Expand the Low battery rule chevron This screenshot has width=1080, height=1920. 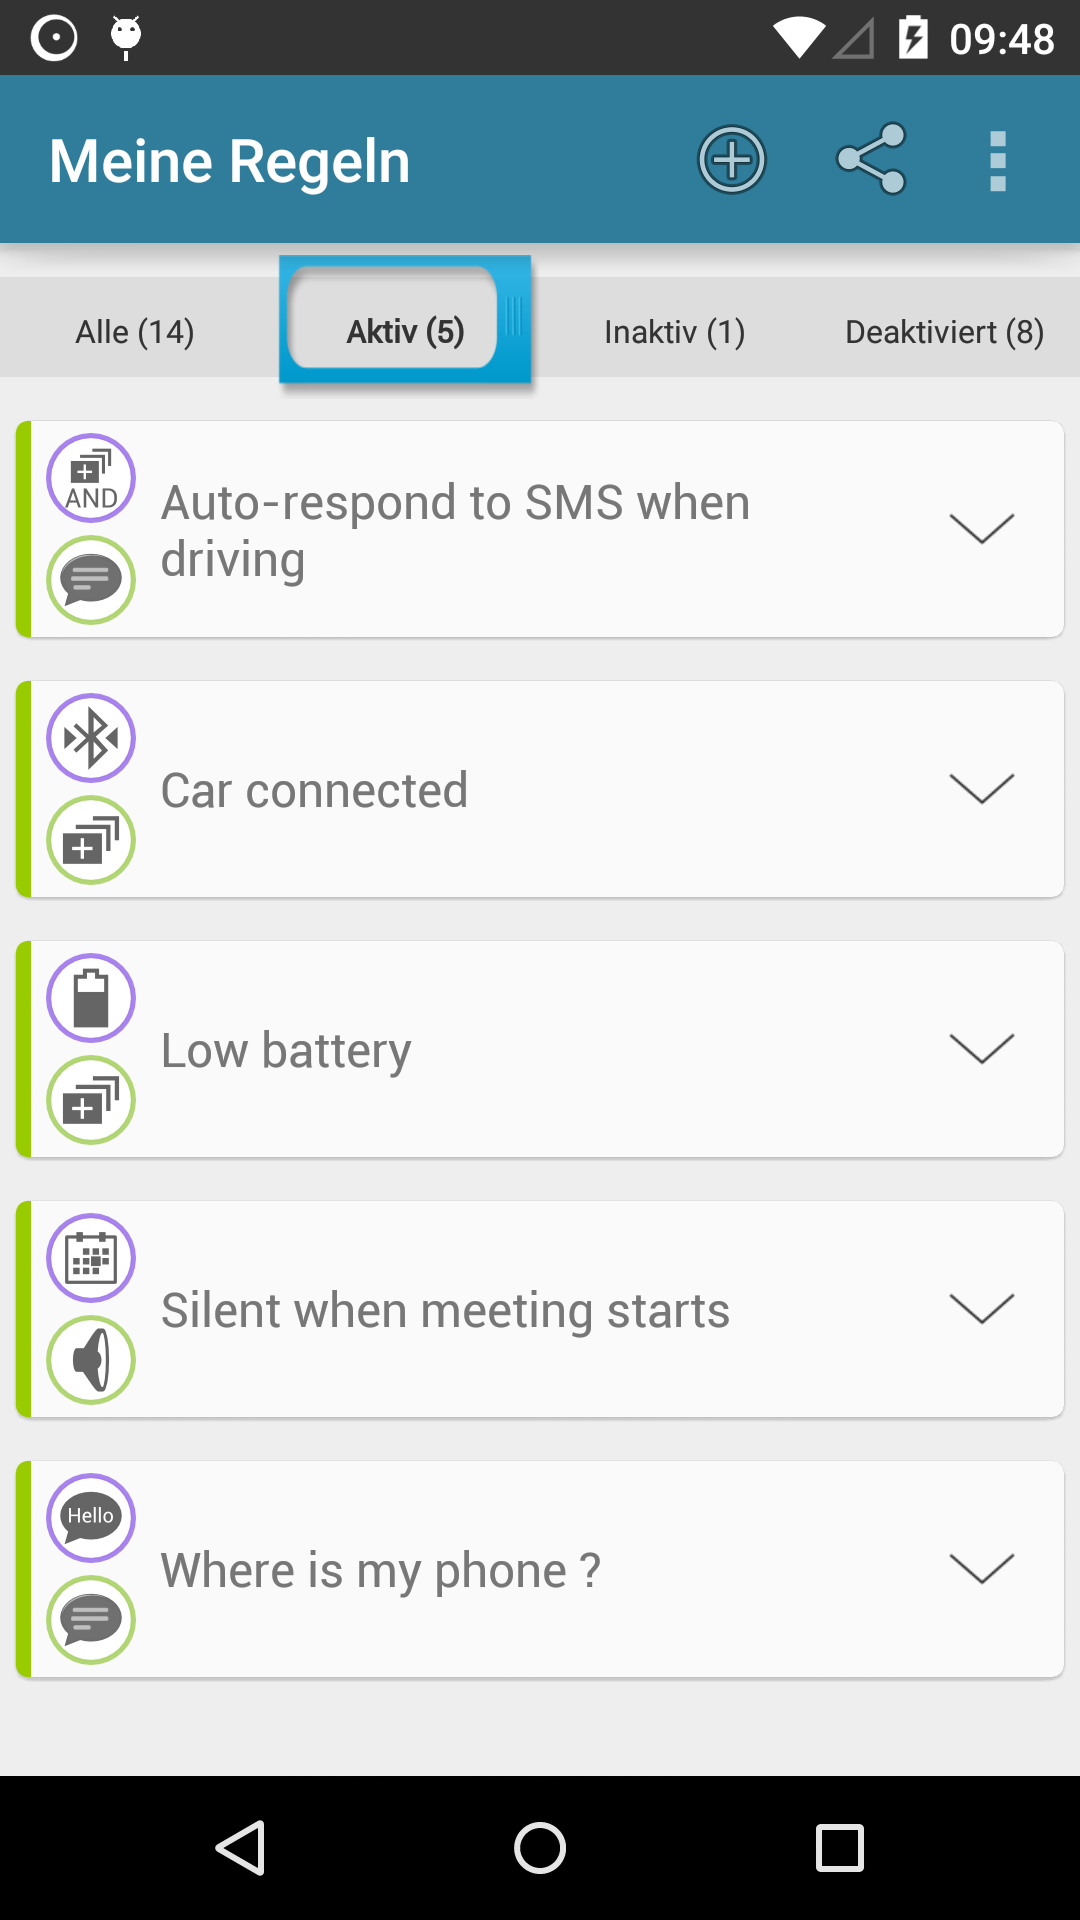(982, 1049)
